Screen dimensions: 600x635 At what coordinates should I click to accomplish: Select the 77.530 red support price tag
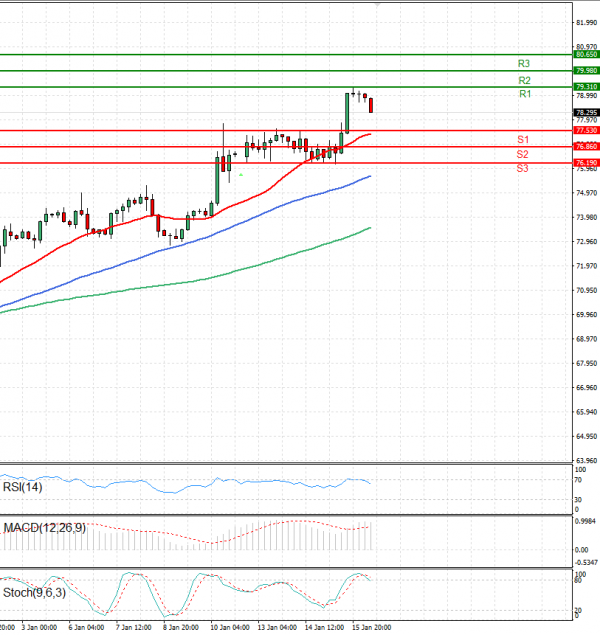[586, 130]
